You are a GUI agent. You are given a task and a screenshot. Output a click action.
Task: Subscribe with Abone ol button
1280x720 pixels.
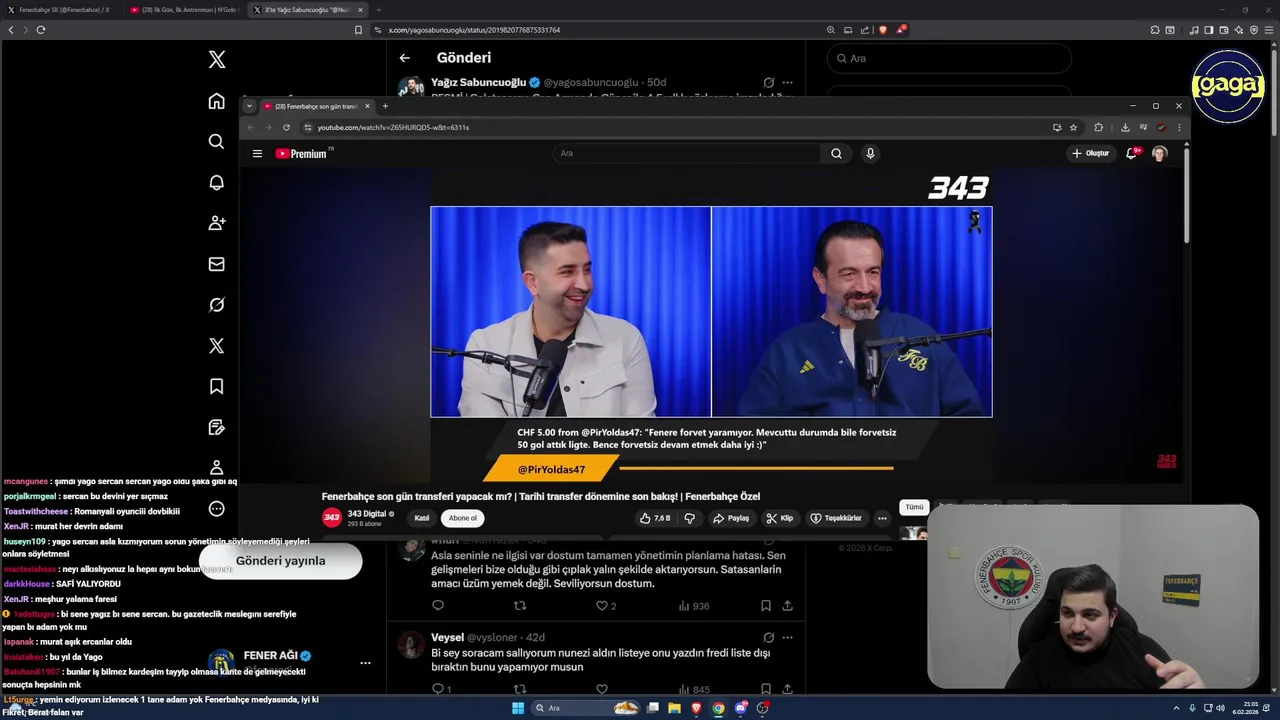(x=463, y=518)
